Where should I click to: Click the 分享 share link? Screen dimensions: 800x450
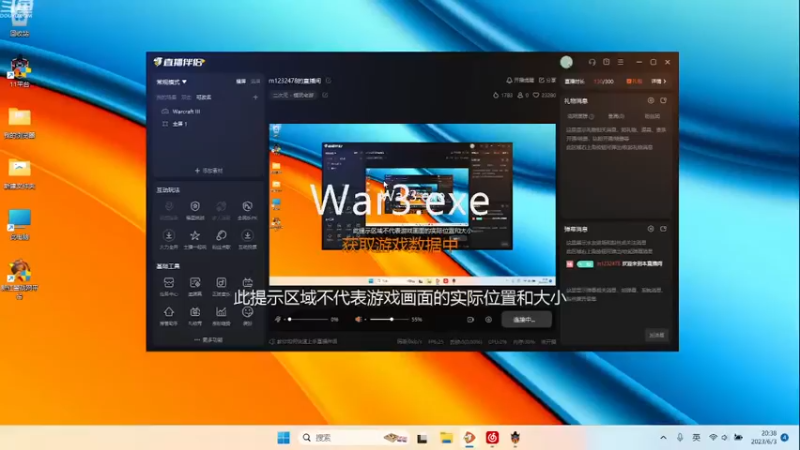click(547, 81)
